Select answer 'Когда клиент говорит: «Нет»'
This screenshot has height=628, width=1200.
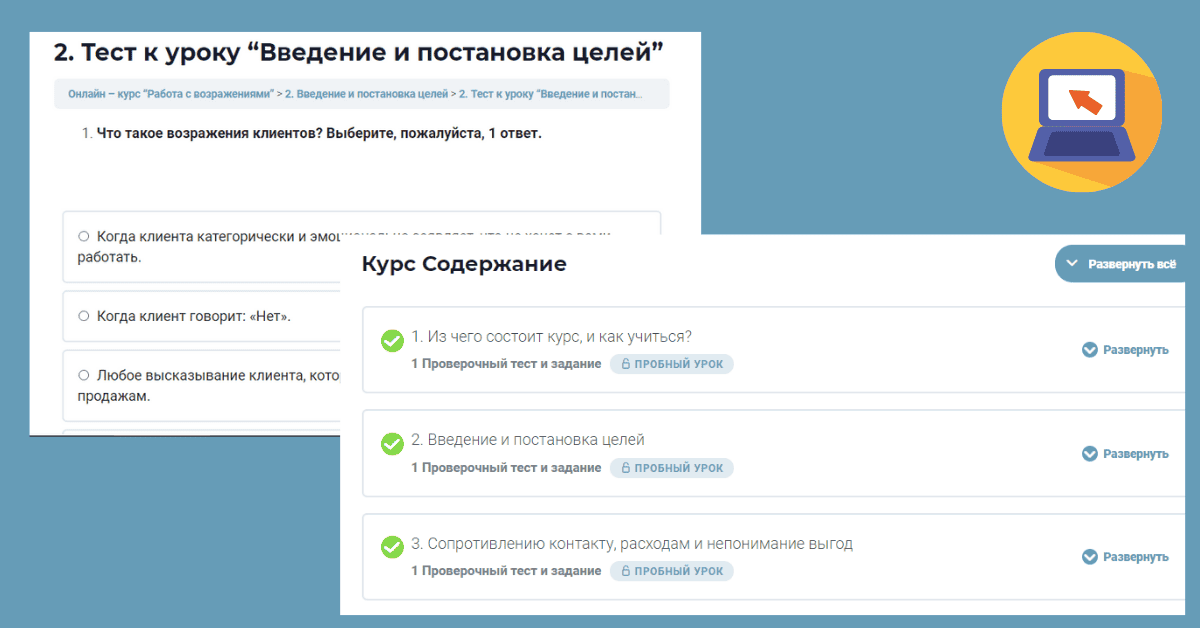84,317
